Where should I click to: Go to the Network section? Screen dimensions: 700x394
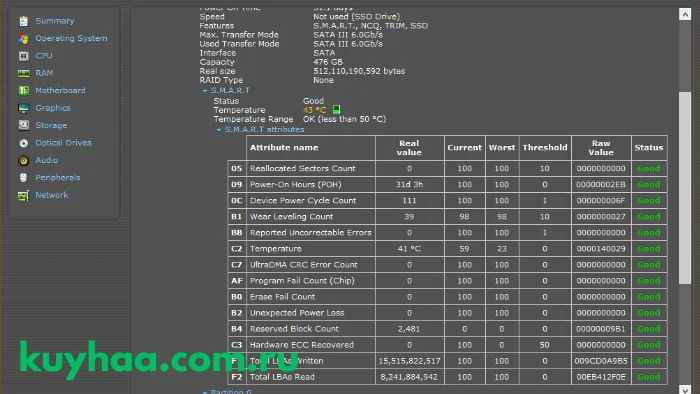[52, 195]
